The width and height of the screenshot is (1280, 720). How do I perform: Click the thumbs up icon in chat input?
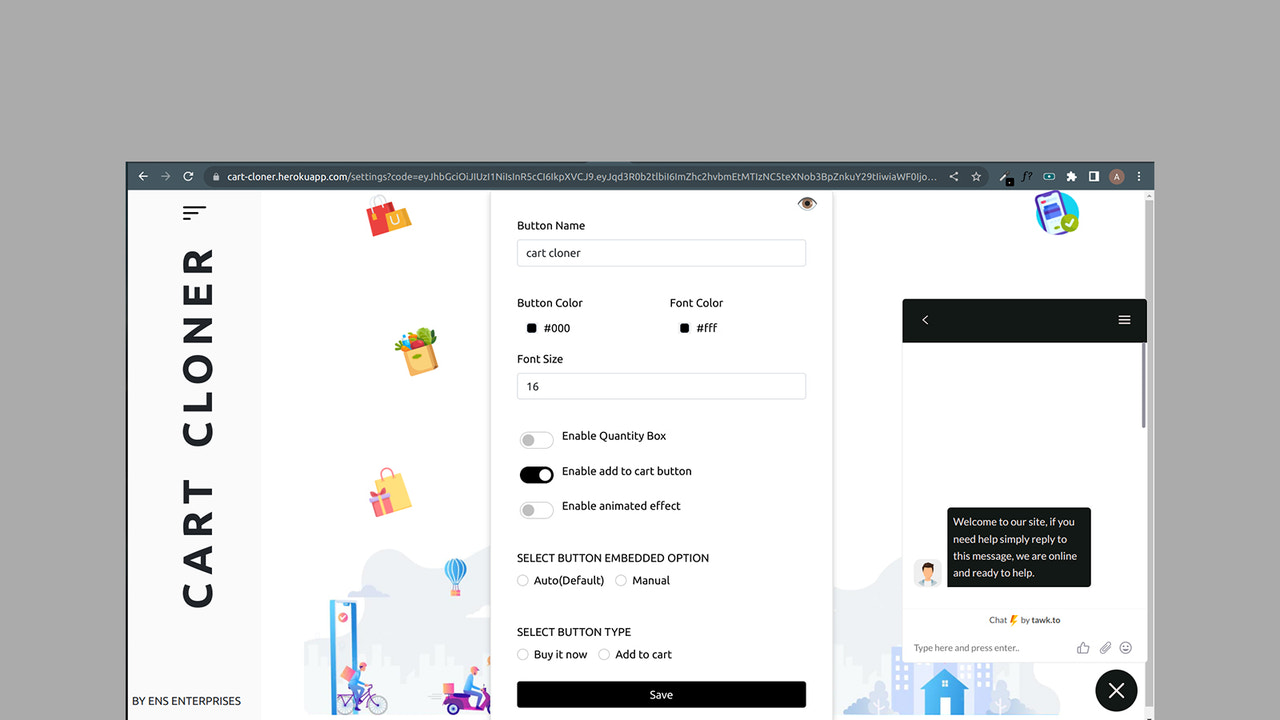pyautogui.click(x=1083, y=648)
